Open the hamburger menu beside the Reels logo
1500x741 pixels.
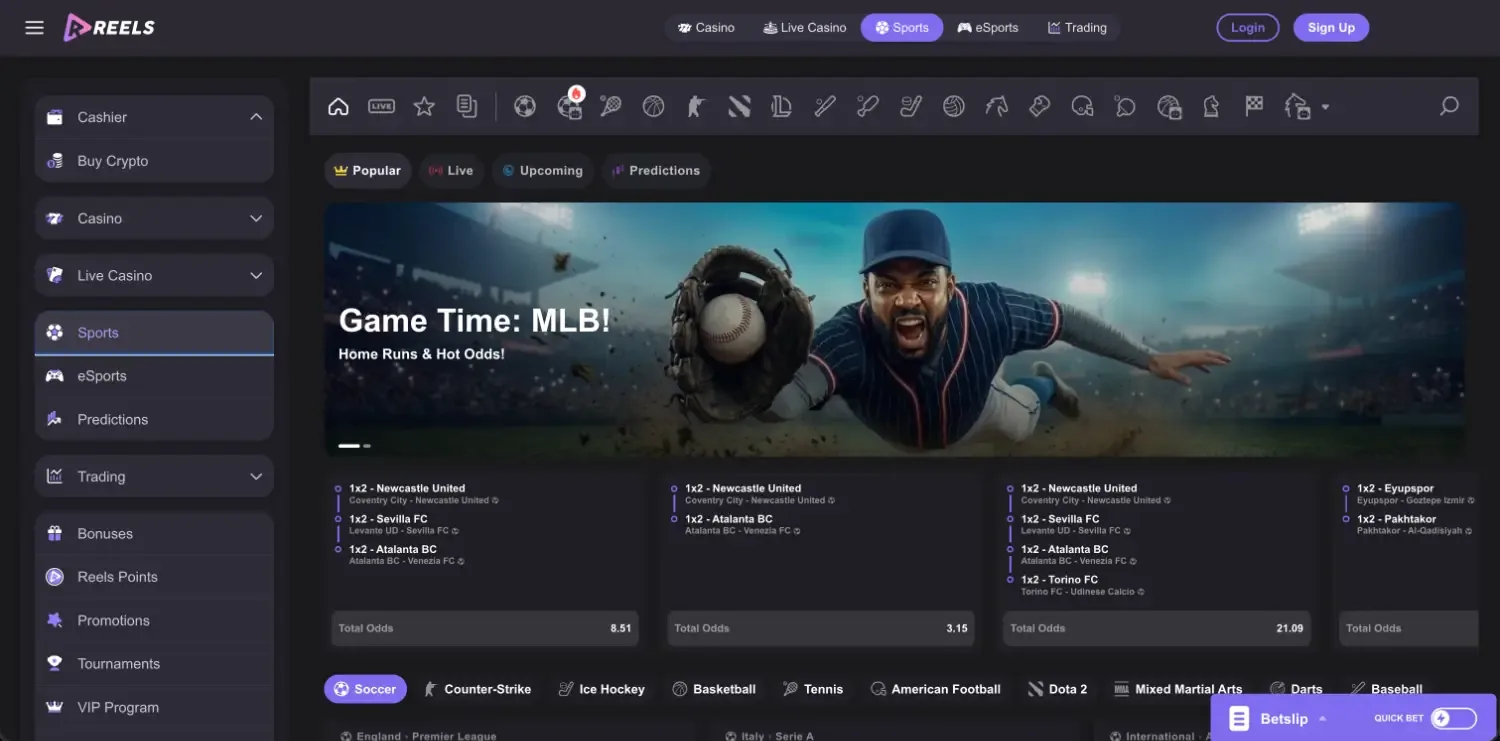point(34,28)
